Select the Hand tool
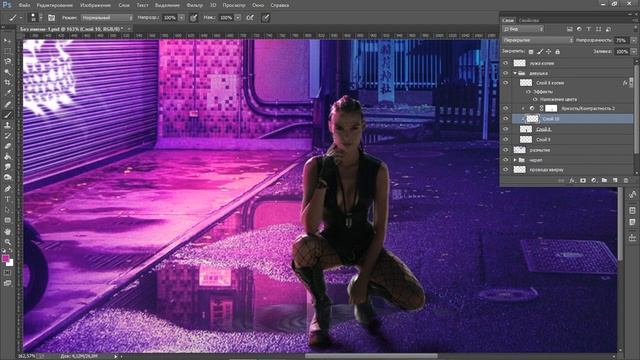This screenshot has height=360, width=640. (x=7, y=231)
